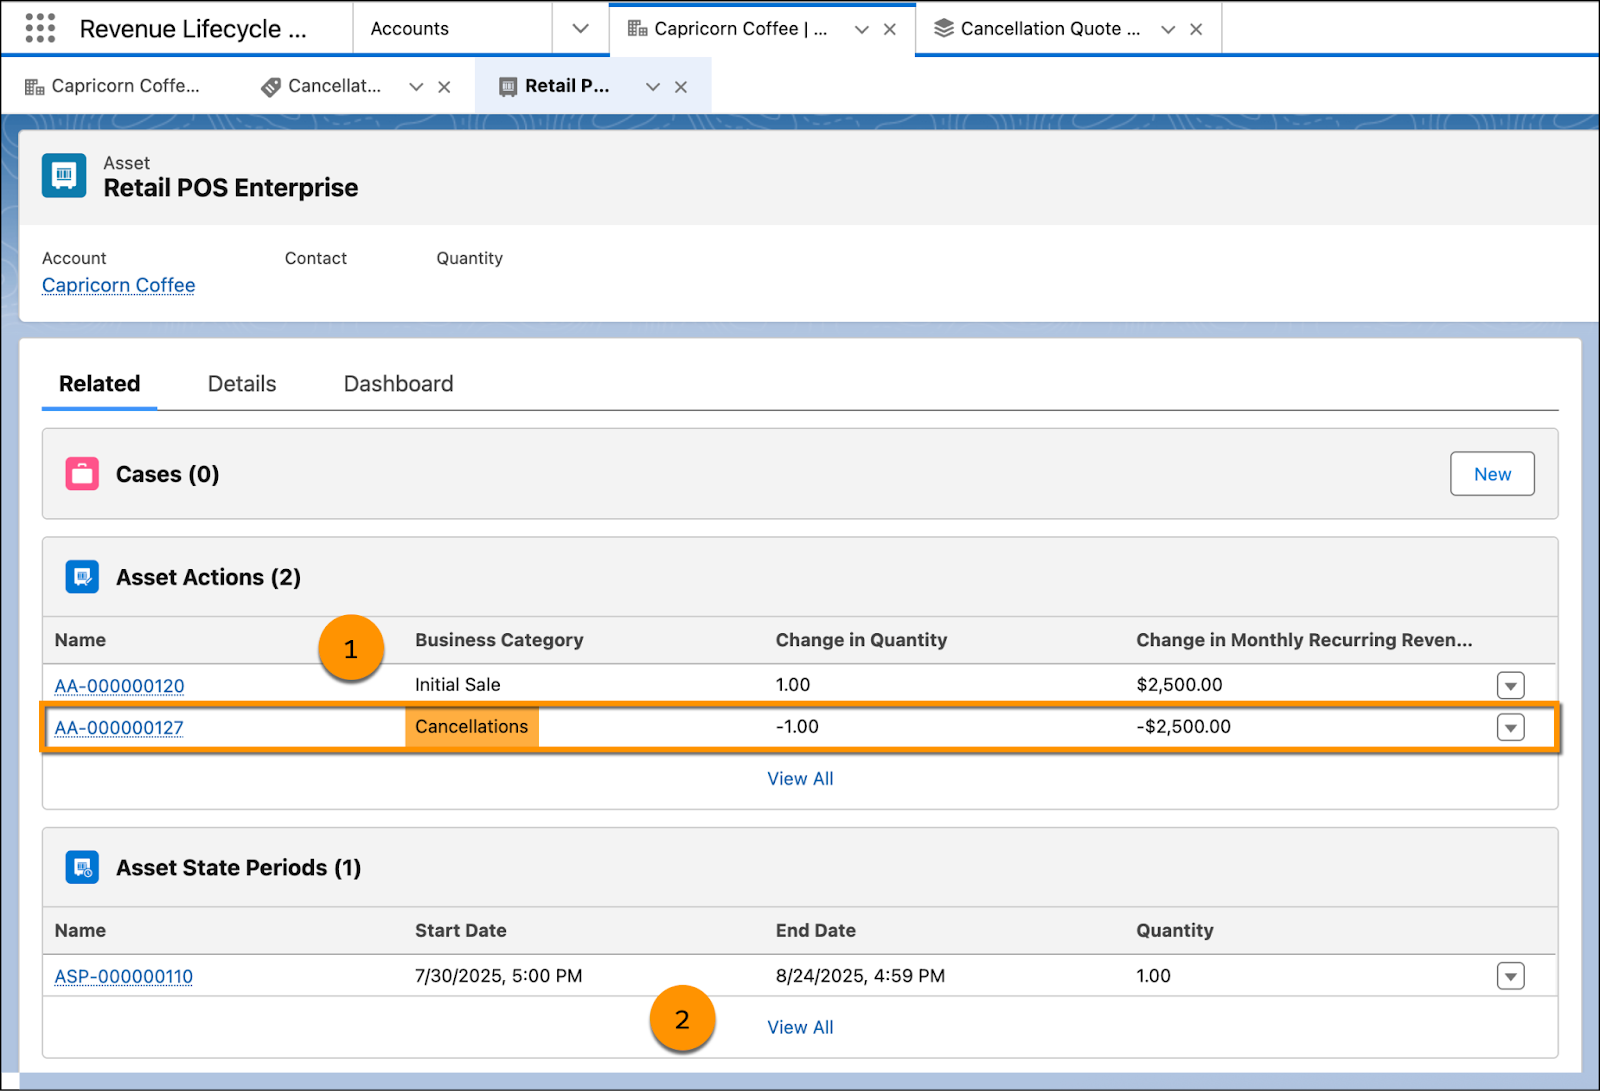1600x1091 pixels.
Task: Click the Cases section briefcase icon
Action: click(x=82, y=473)
